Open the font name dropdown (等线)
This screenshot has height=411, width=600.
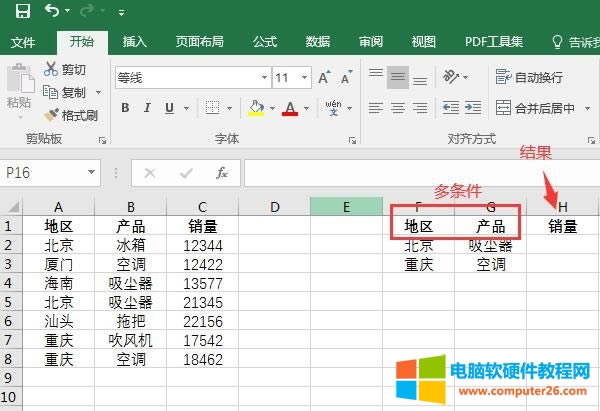(264, 77)
